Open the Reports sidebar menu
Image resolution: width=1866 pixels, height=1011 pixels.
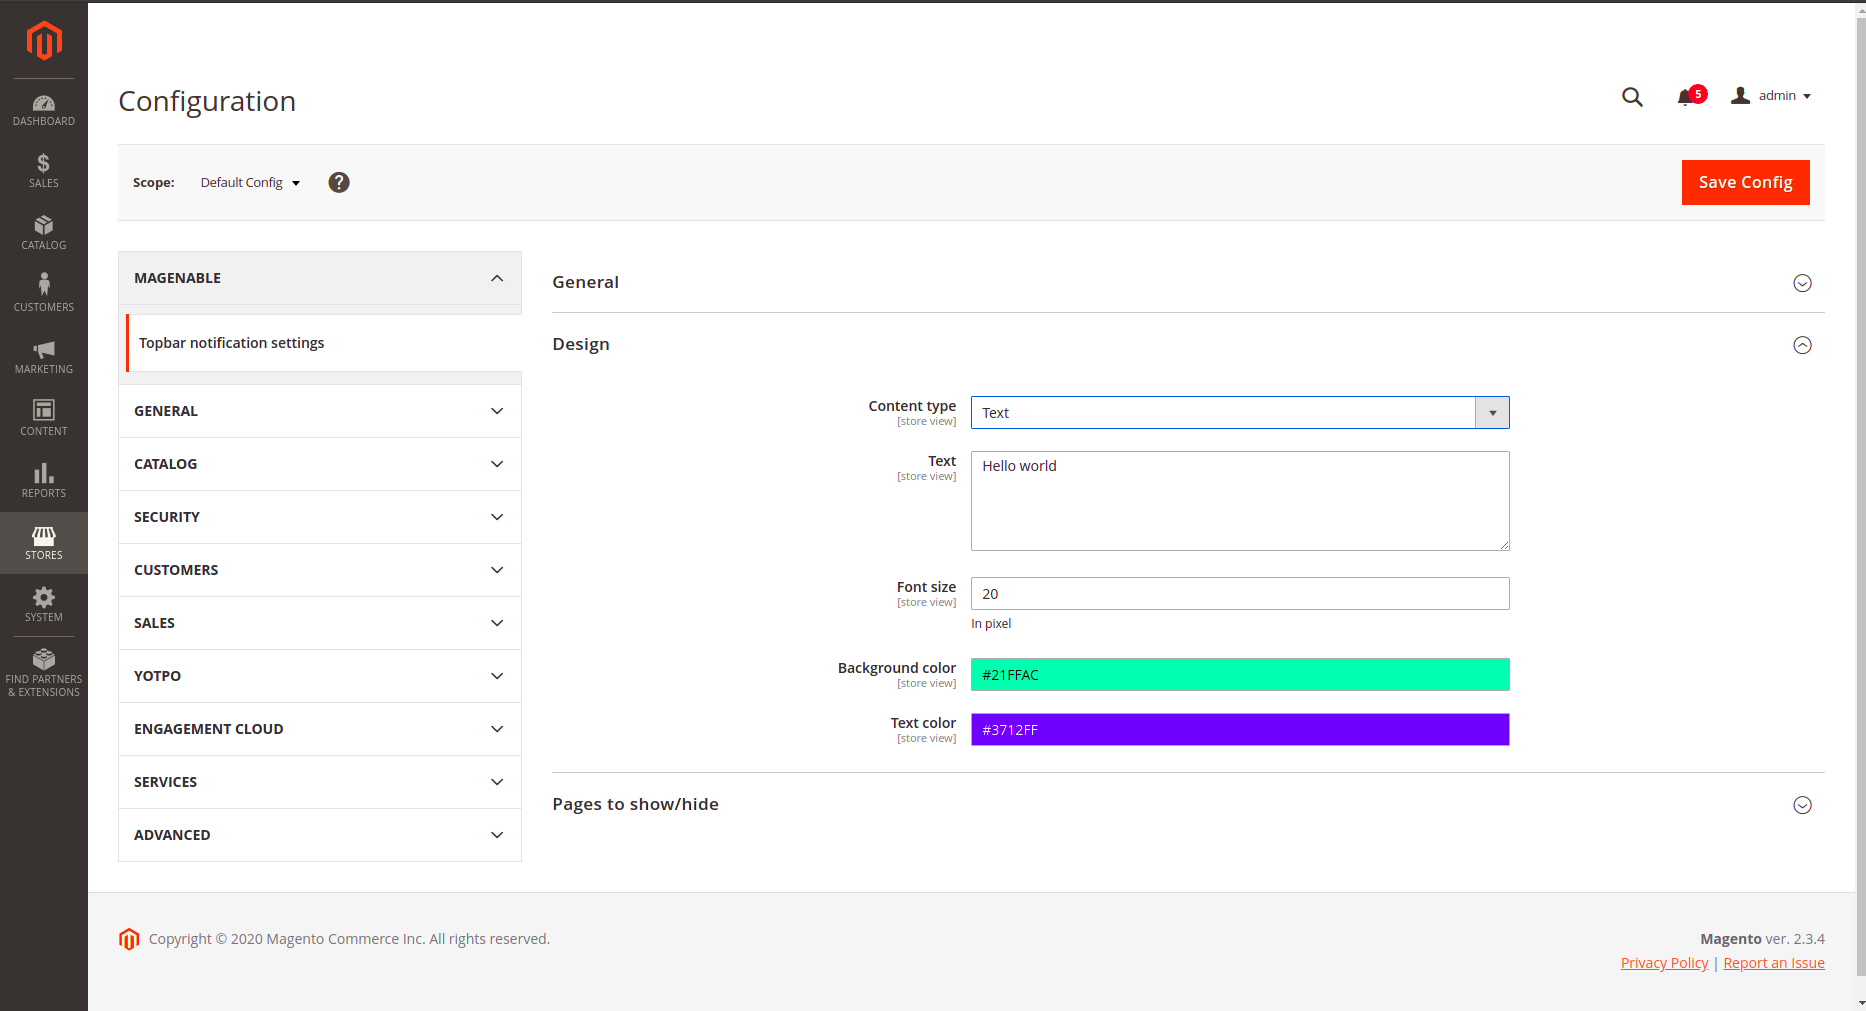(x=44, y=481)
